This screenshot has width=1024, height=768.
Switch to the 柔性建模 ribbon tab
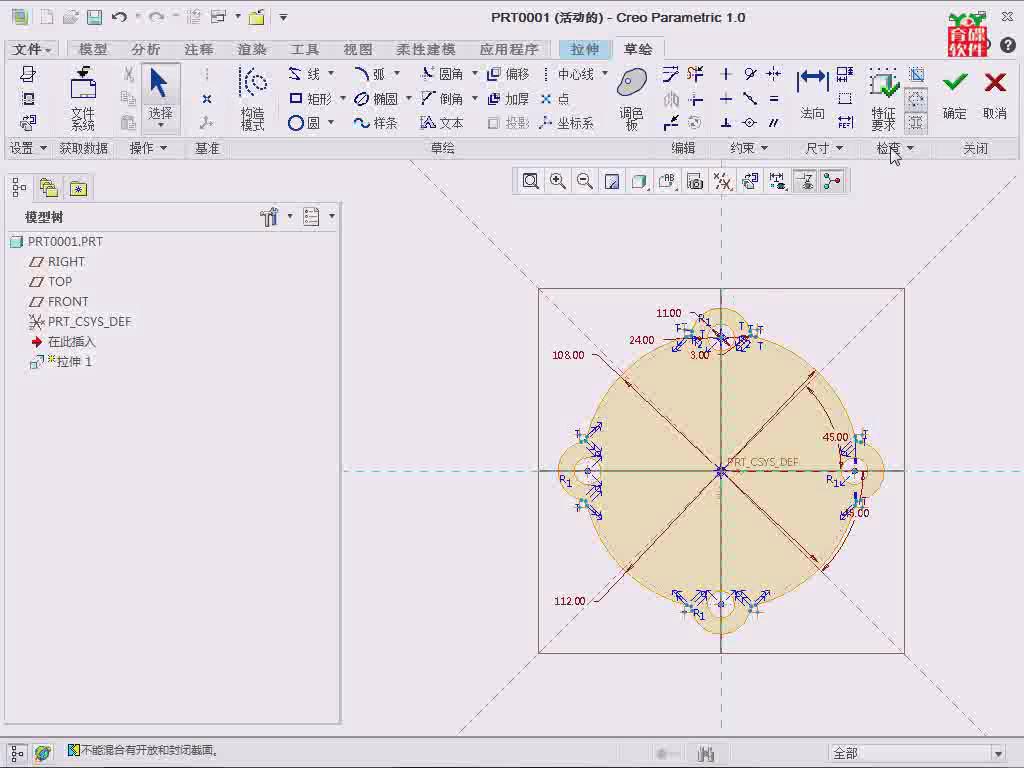click(425, 49)
